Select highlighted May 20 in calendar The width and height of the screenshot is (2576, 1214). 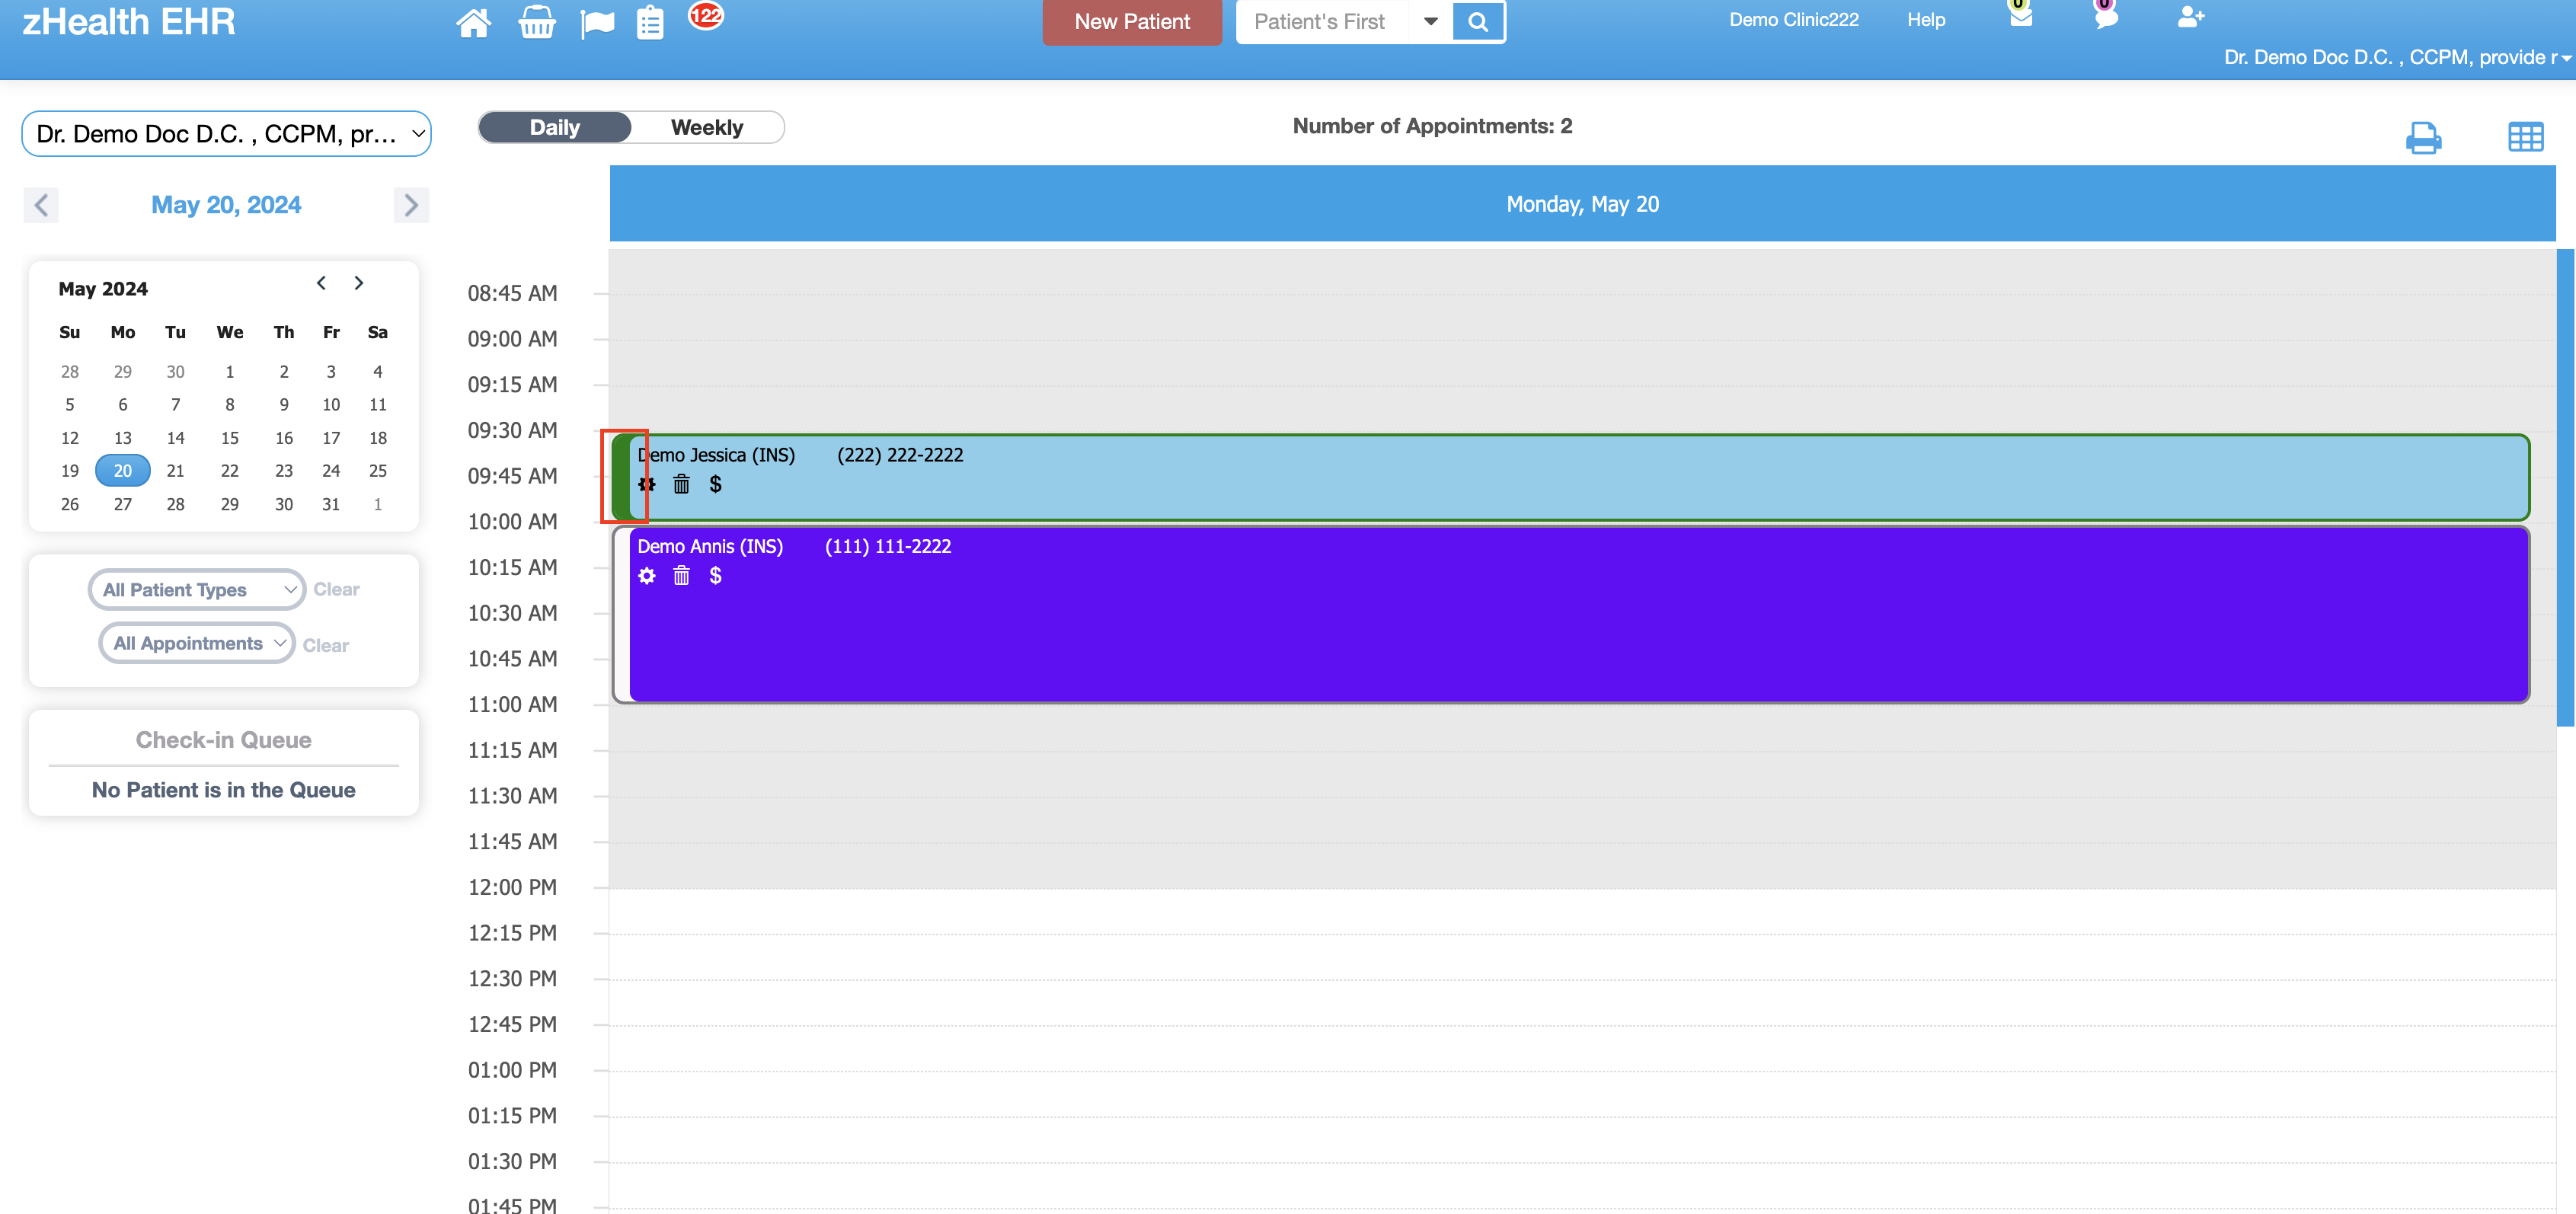click(122, 471)
